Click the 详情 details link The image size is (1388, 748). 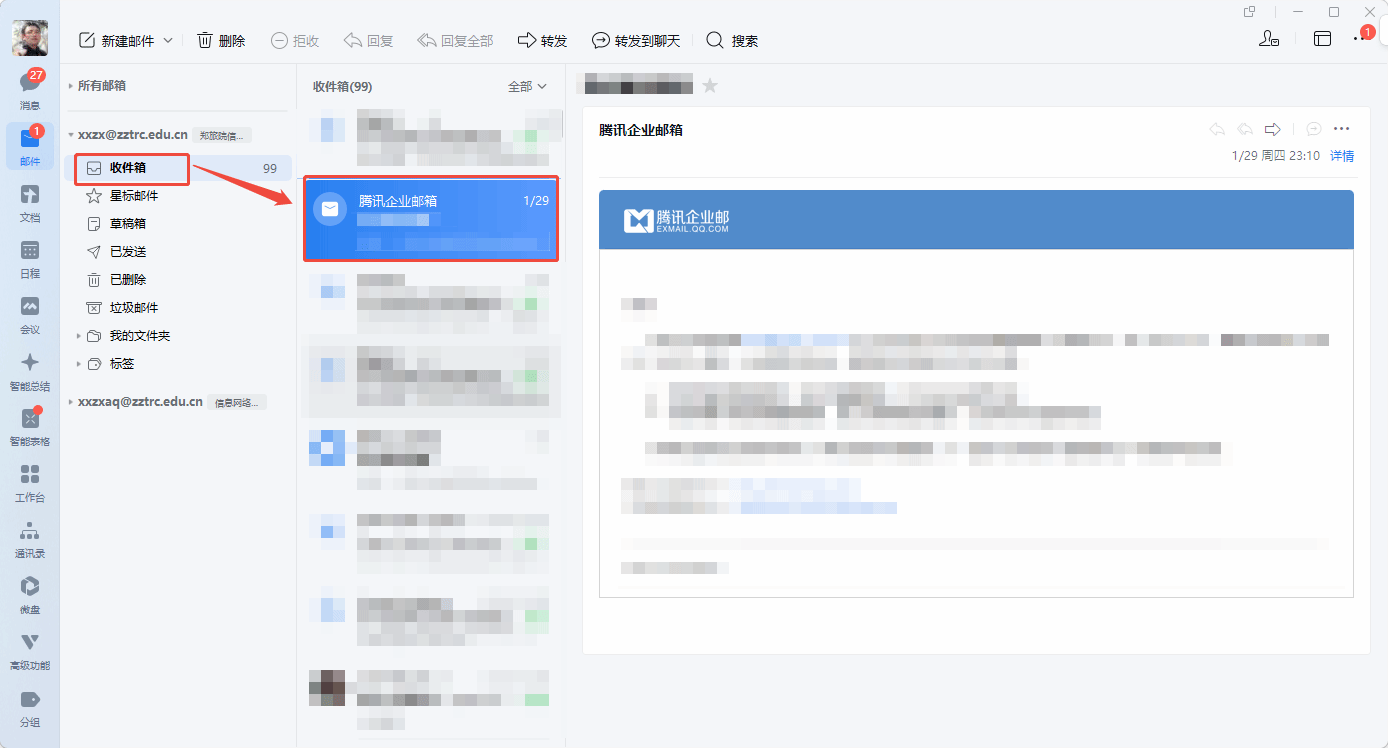[x=1341, y=156]
